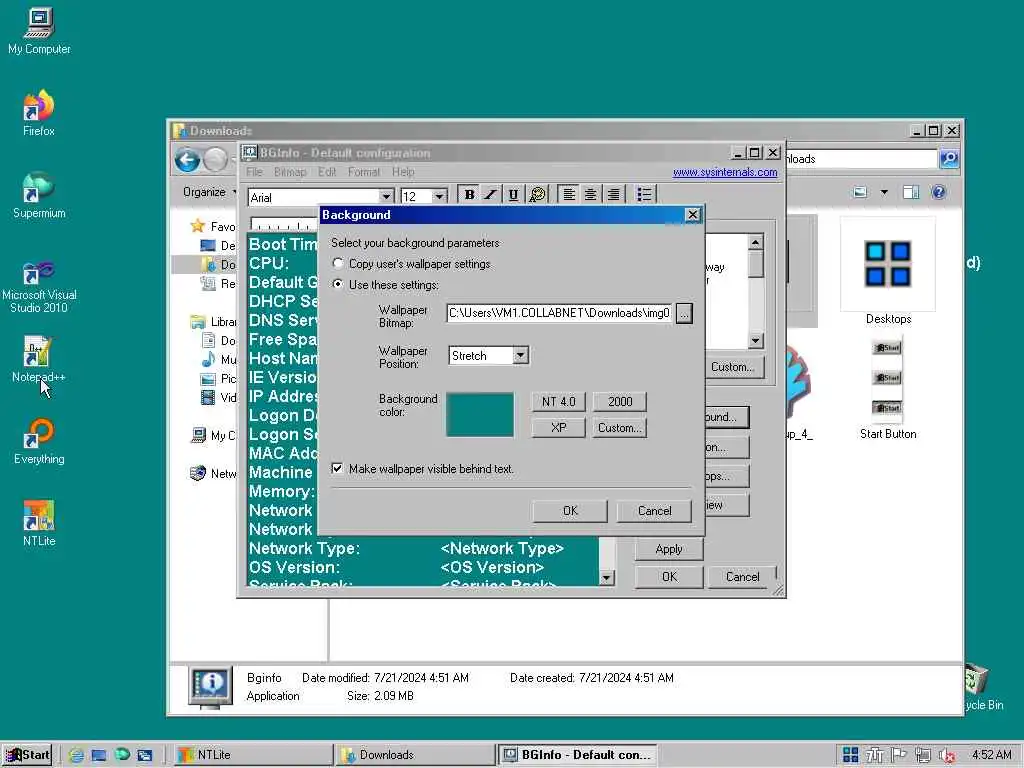Select the Copy user's wallpaper settings radio button

[338, 264]
